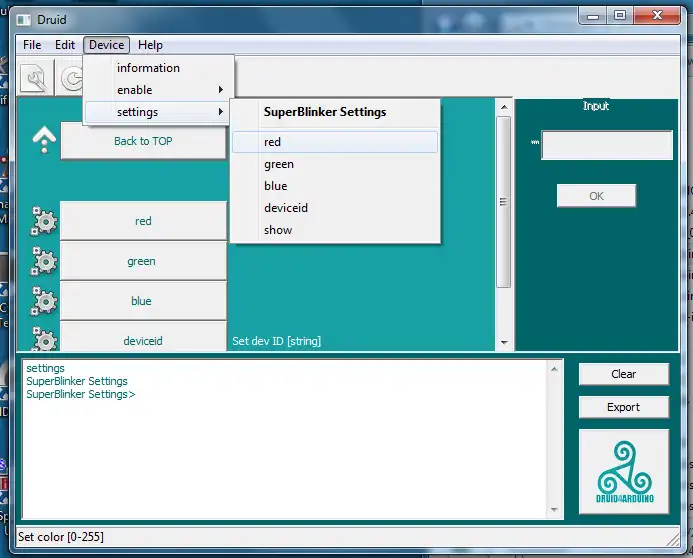
Task: Choose deviceid in the SuperBlinker Settings submenu
Action: tap(335, 208)
